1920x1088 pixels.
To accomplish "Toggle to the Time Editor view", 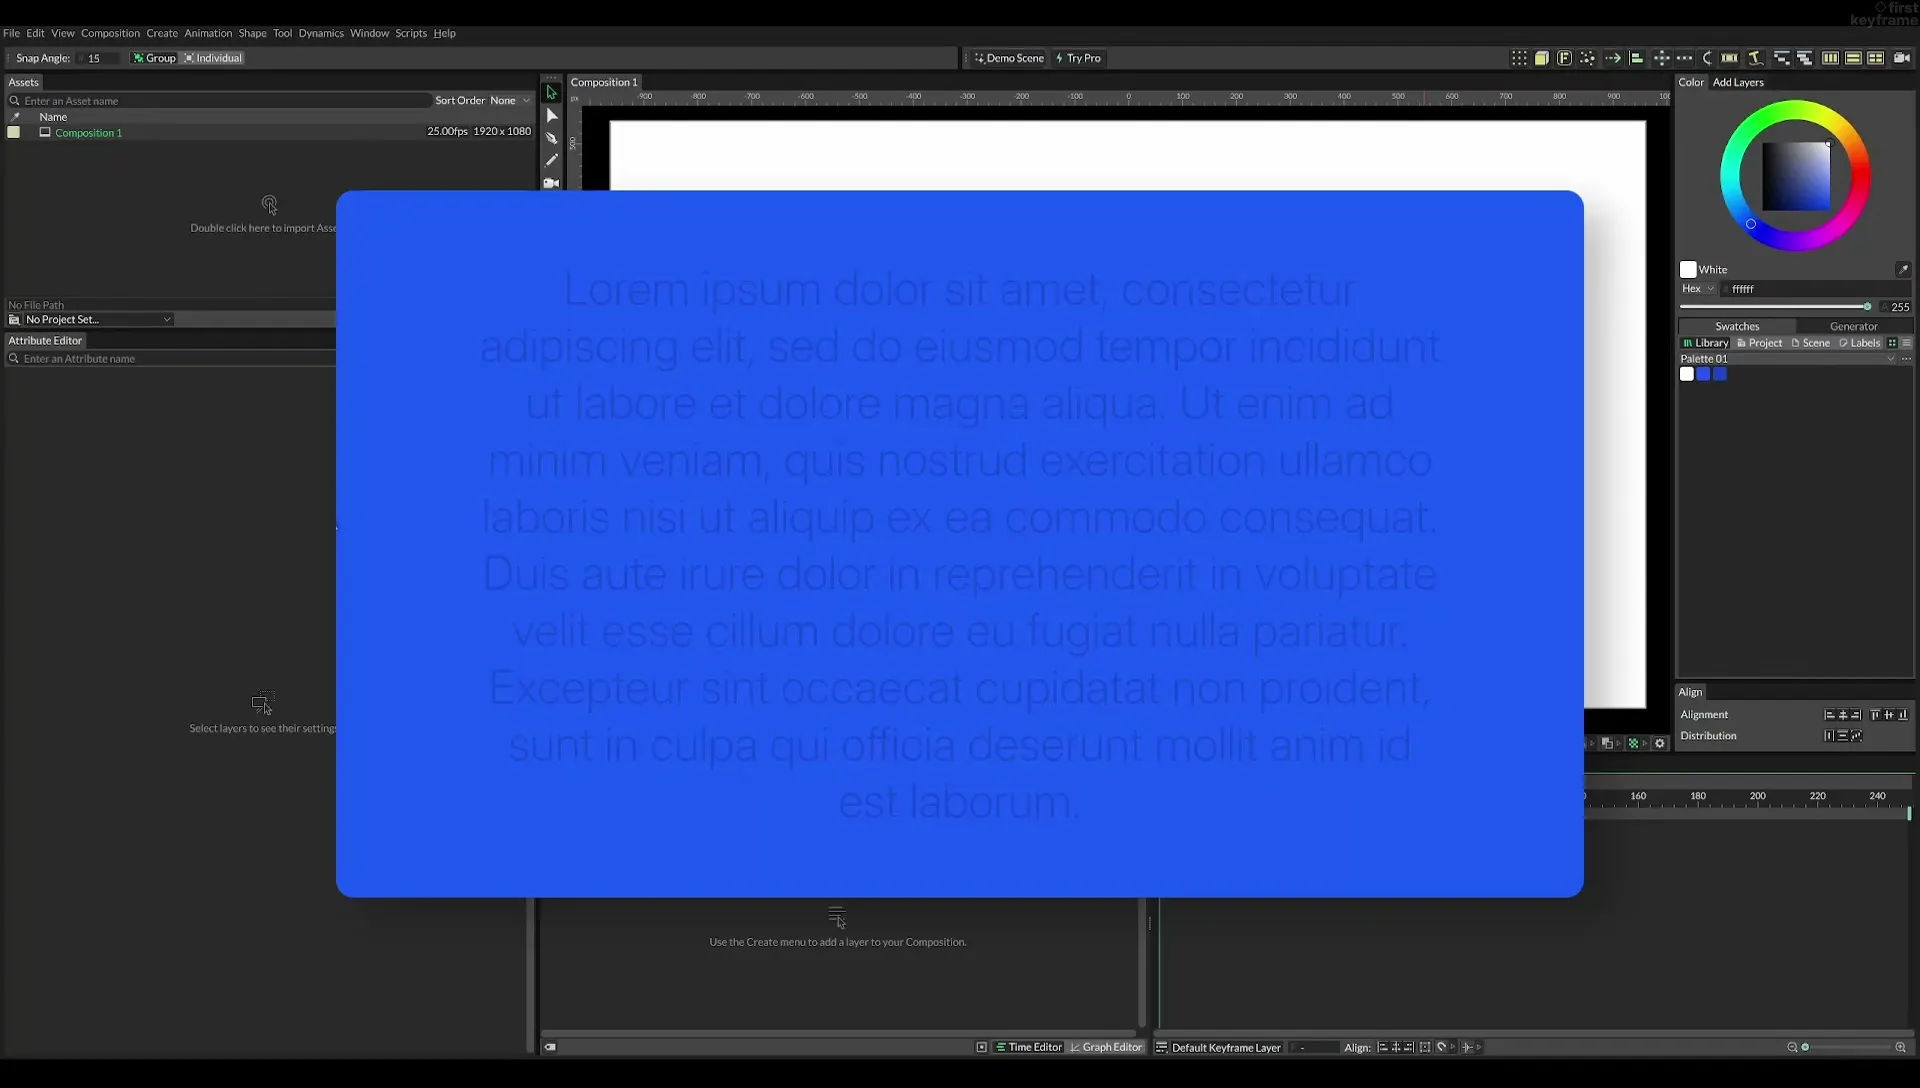I will [1029, 1047].
